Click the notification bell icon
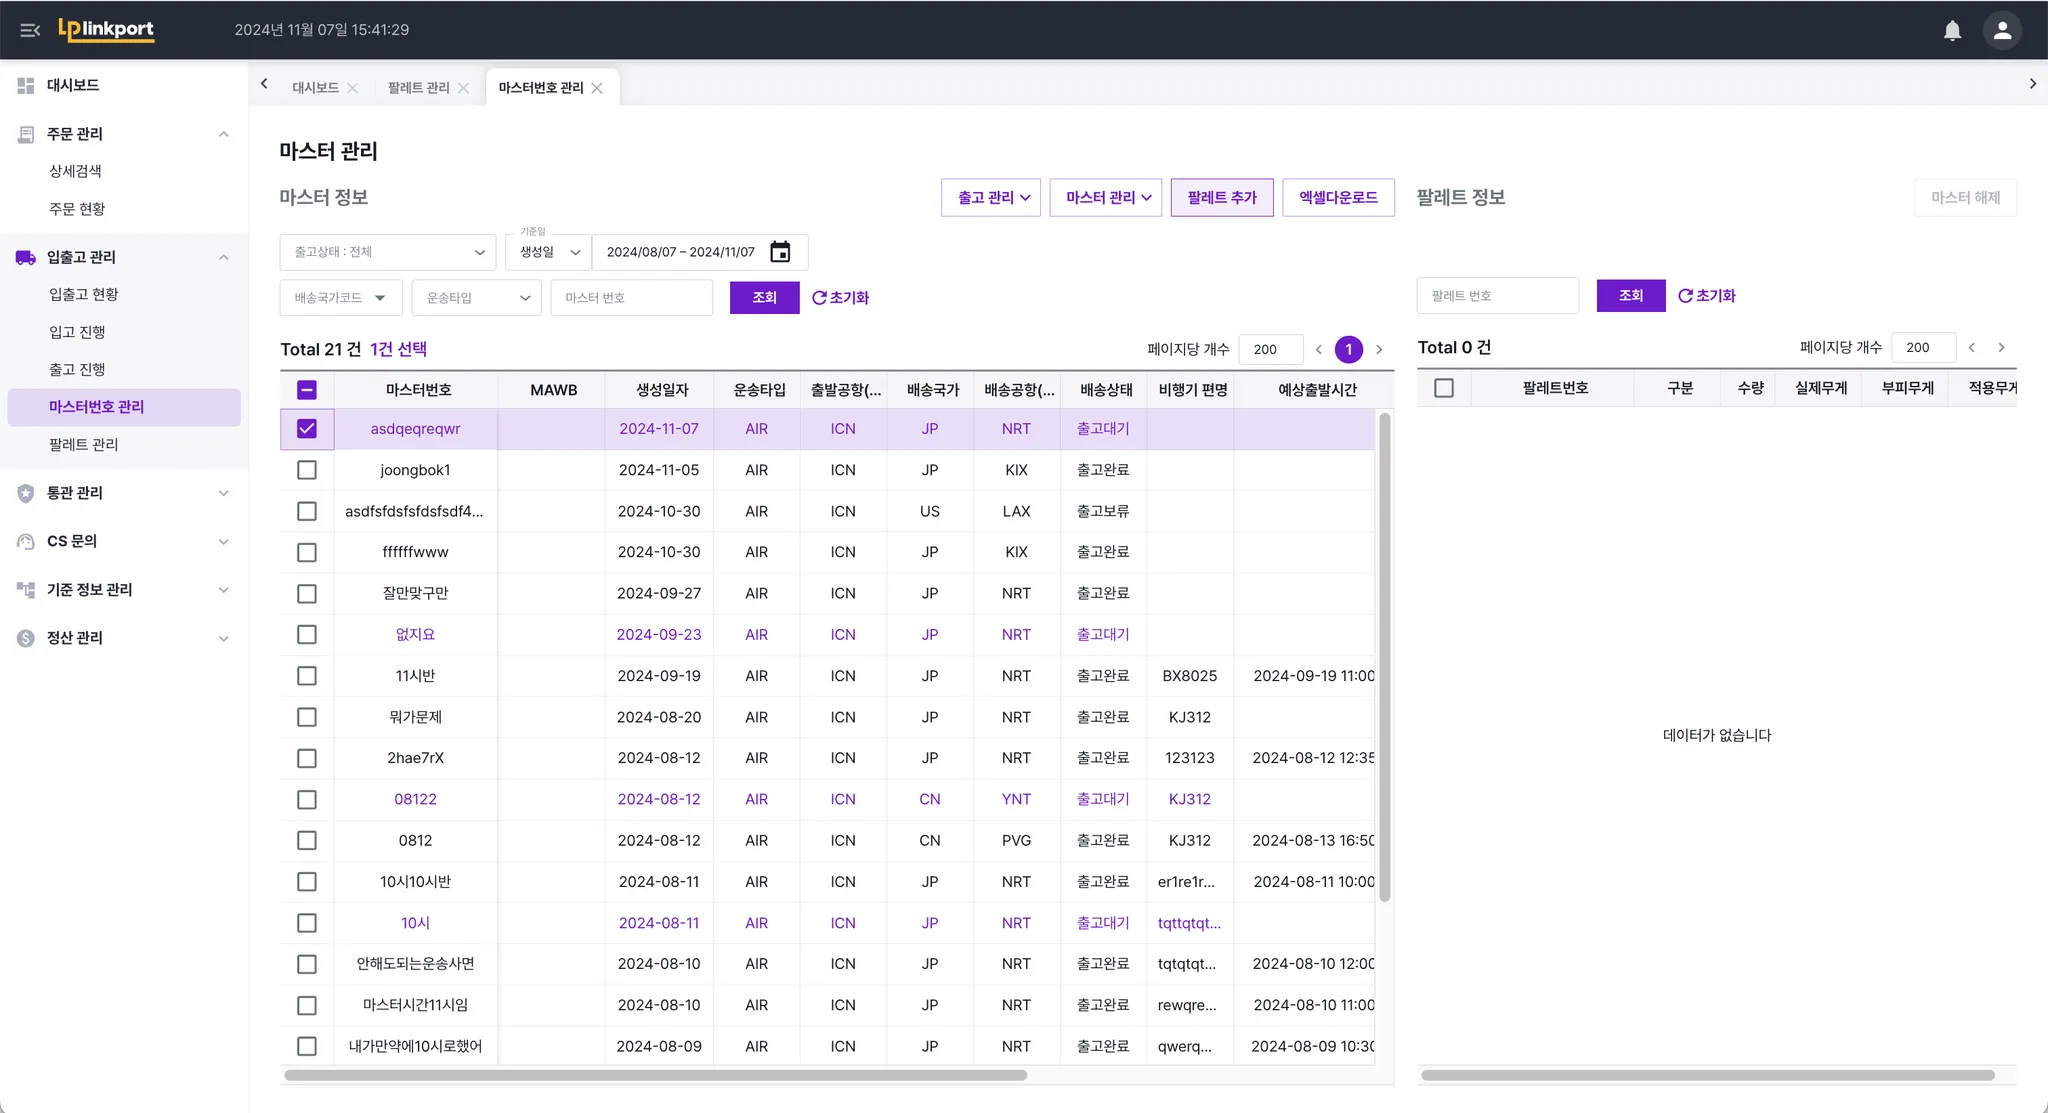Viewport: 2048px width, 1113px height. coord(1951,30)
